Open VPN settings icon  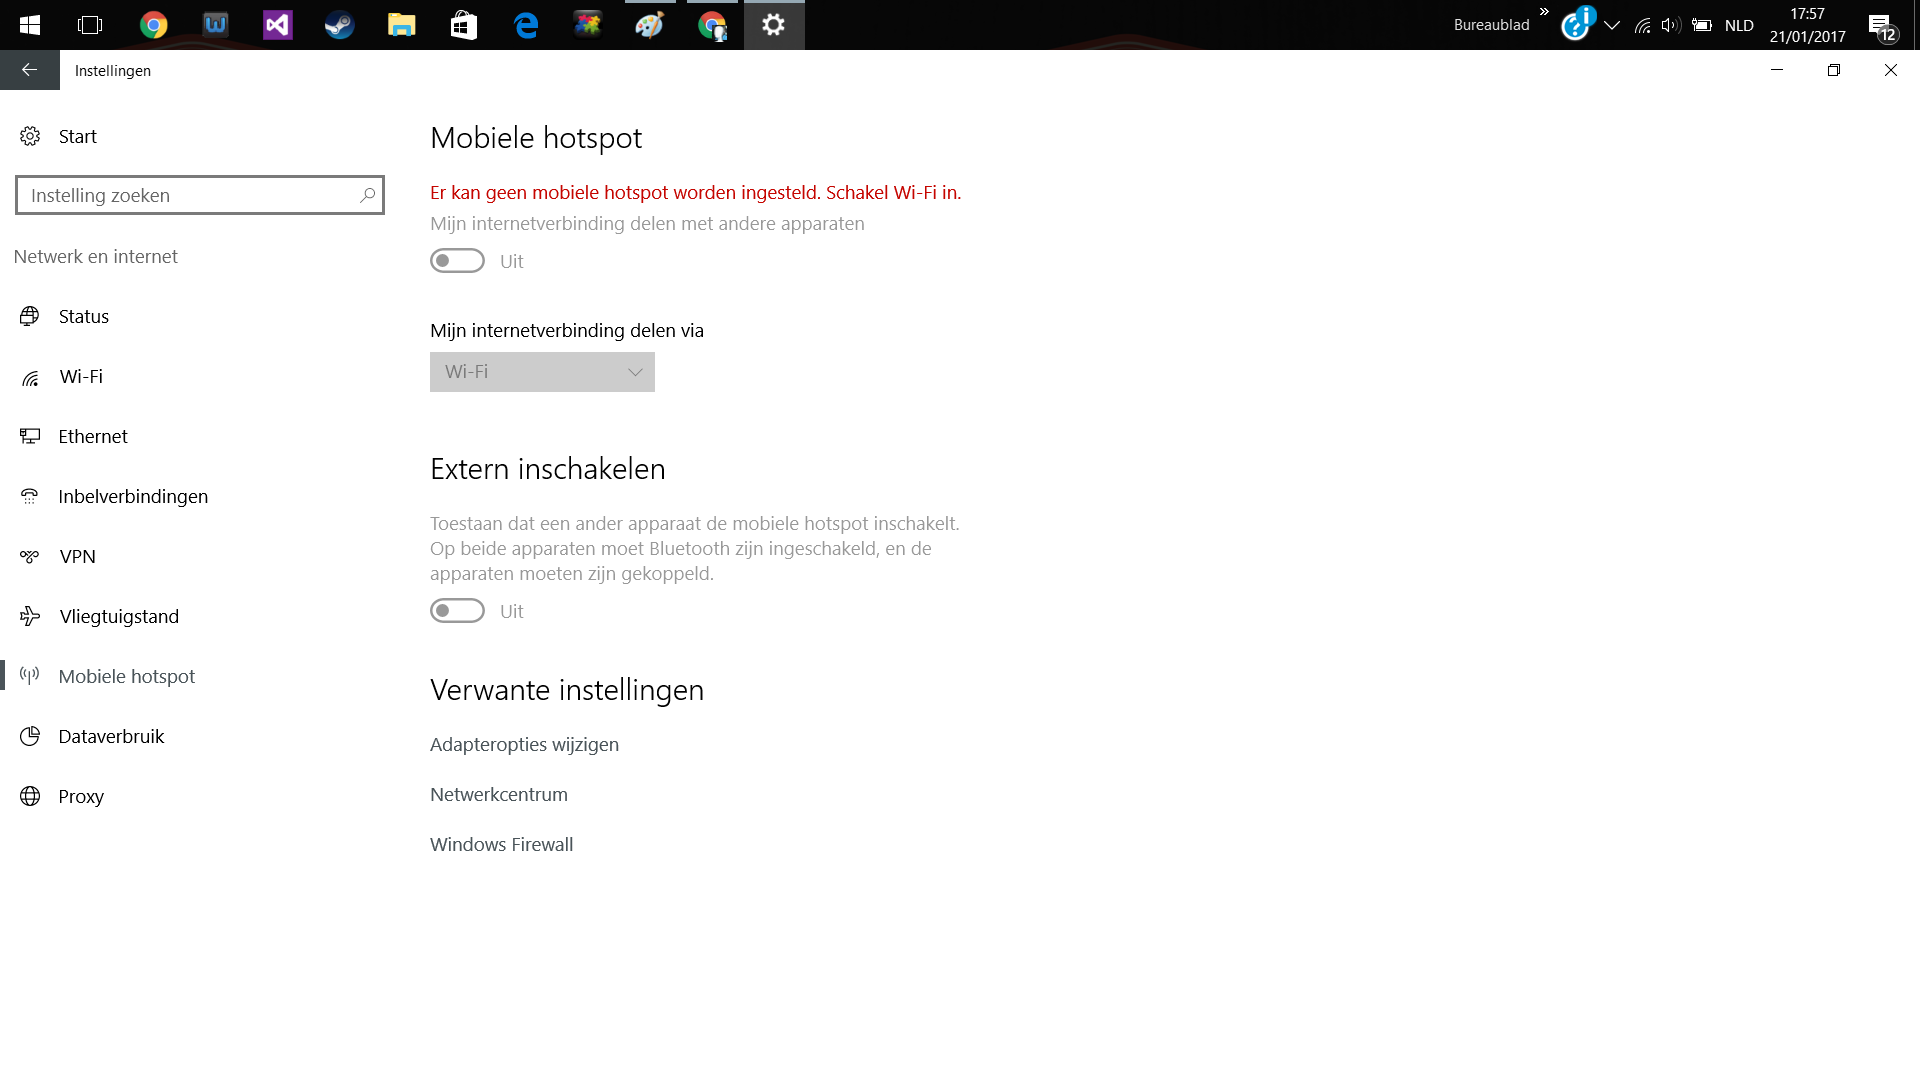click(x=30, y=556)
